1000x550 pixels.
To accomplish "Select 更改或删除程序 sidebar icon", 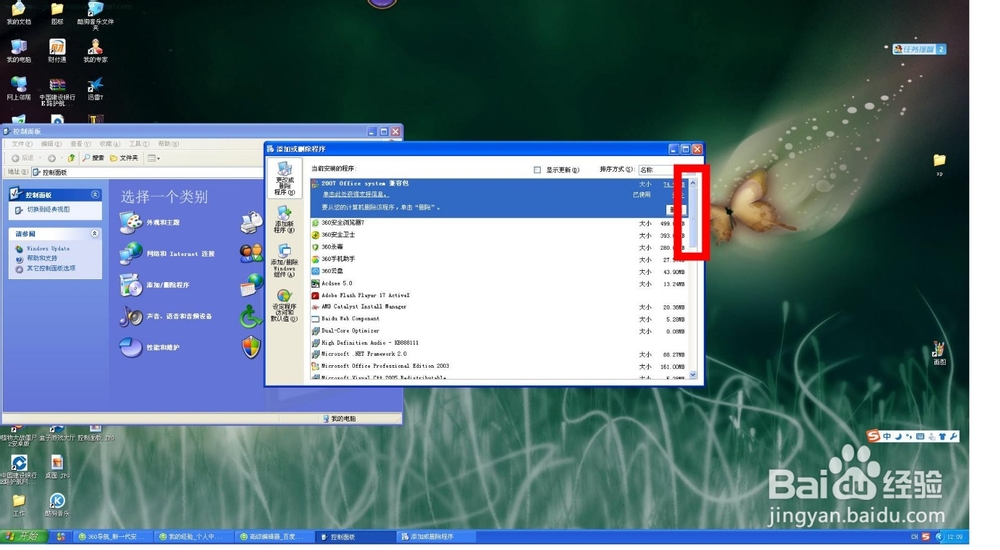I will (284, 178).
